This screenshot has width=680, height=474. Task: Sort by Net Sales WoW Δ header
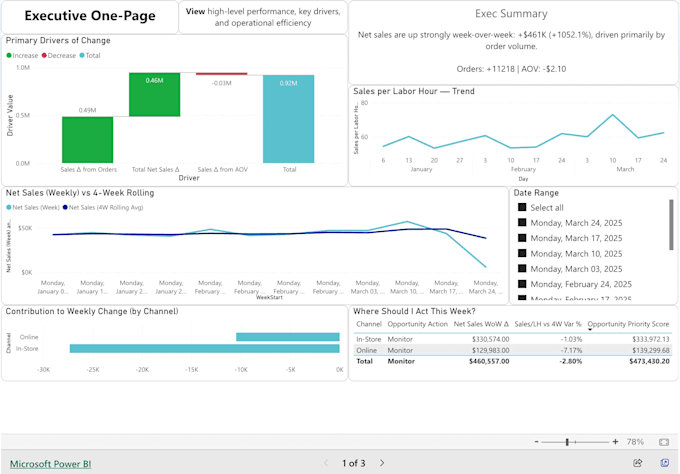(481, 324)
